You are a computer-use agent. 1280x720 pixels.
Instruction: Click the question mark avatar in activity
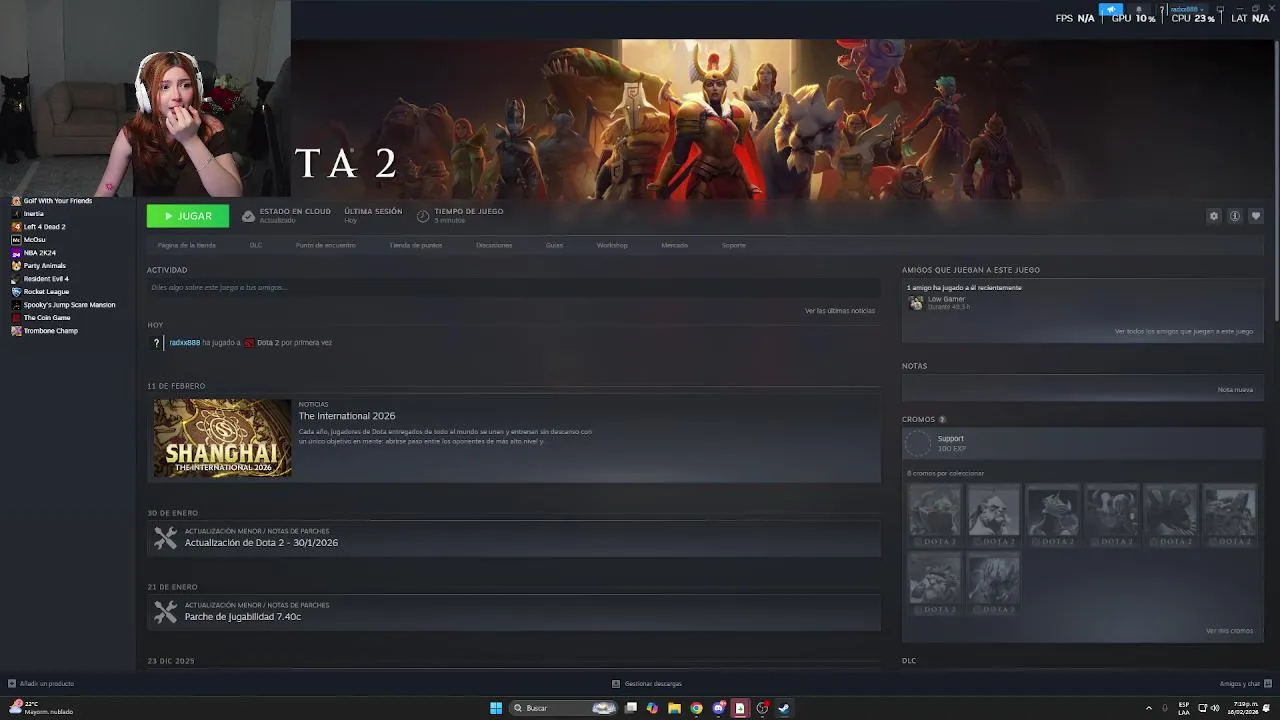click(156, 343)
